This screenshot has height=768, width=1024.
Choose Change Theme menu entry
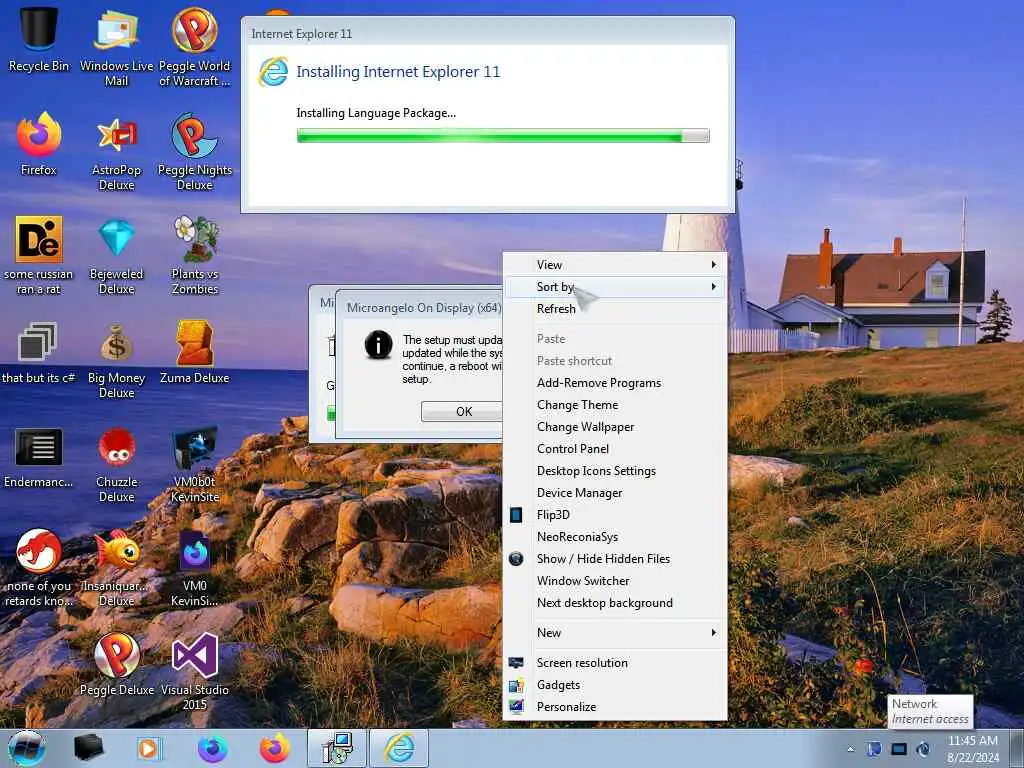tap(615, 405)
